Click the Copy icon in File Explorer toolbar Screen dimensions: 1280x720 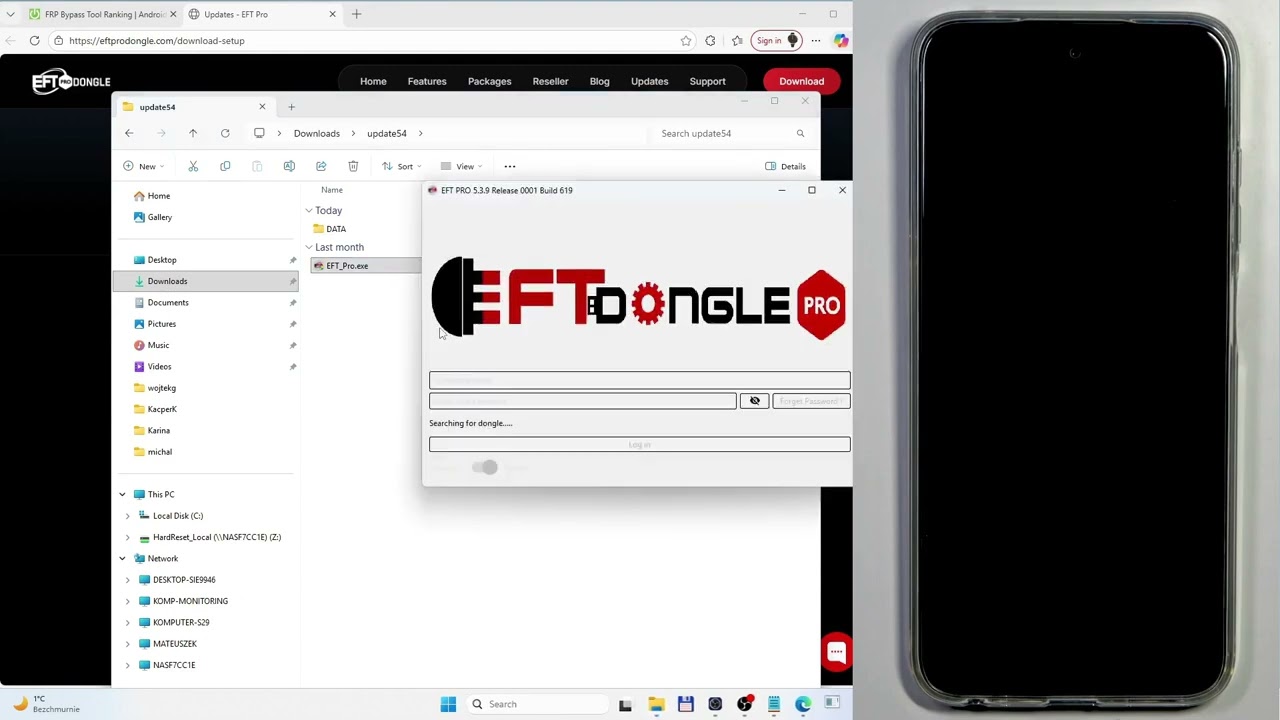225,166
